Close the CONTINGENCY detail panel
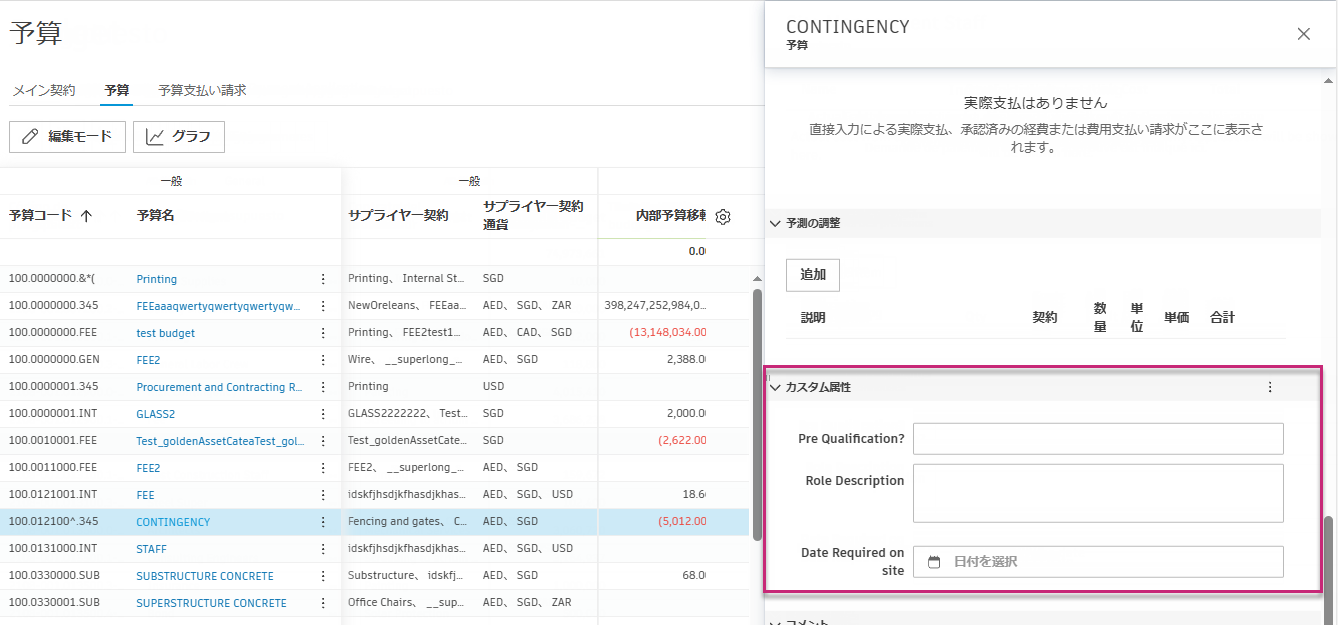 (x=1303, y=33)
